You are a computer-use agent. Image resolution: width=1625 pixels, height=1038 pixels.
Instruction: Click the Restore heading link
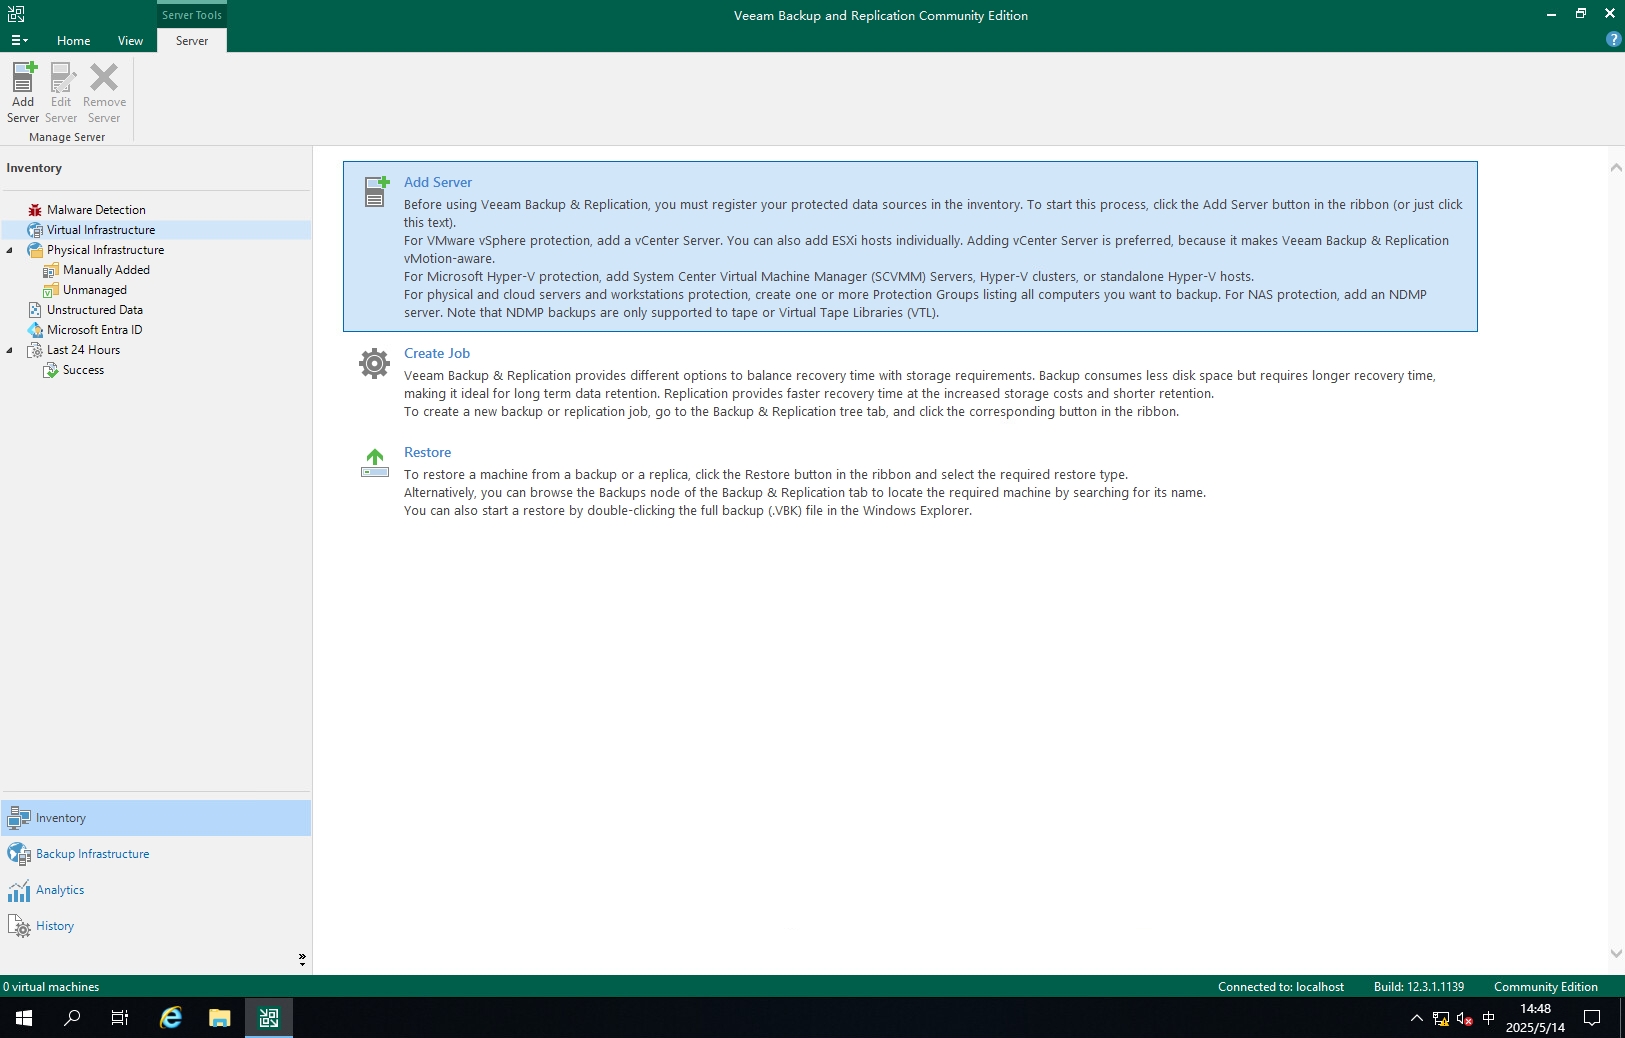click(427, 452)
